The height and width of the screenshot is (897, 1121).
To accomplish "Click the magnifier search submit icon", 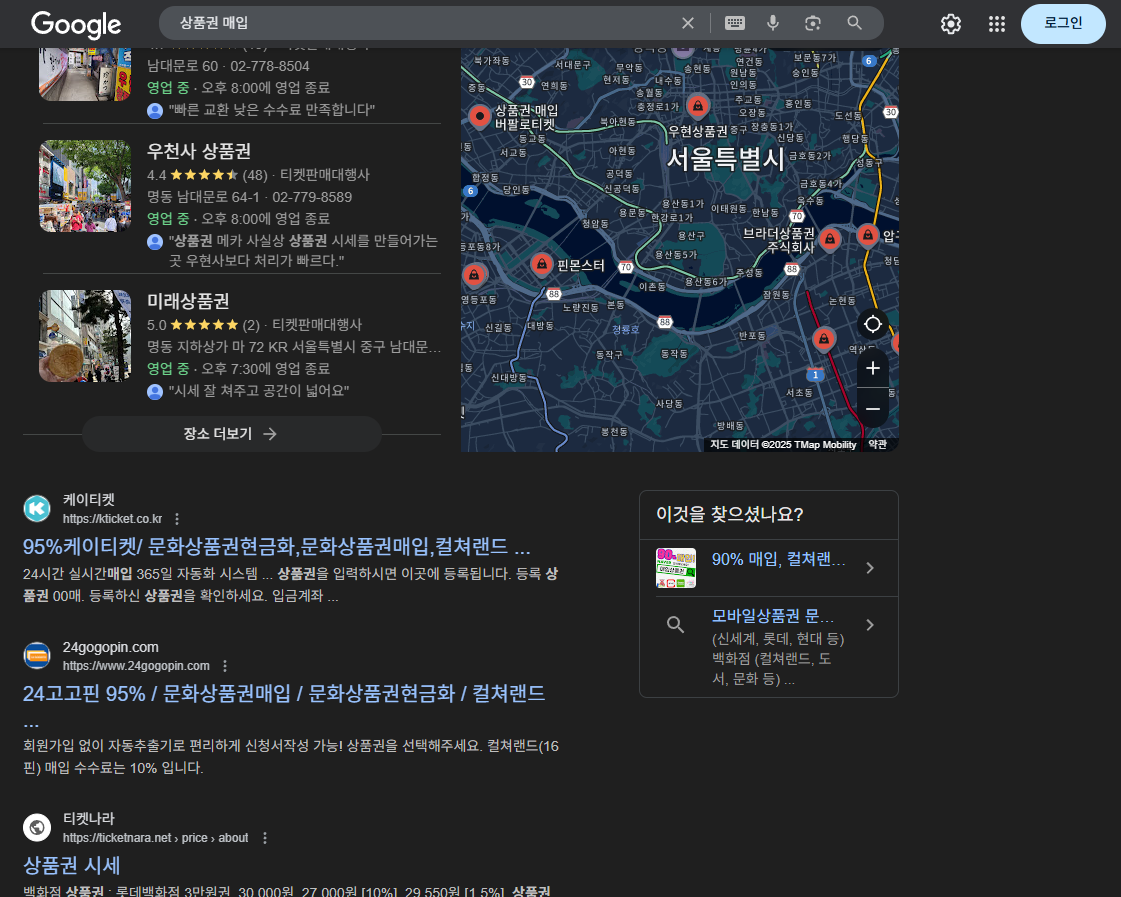I will [x=854, y=23].
